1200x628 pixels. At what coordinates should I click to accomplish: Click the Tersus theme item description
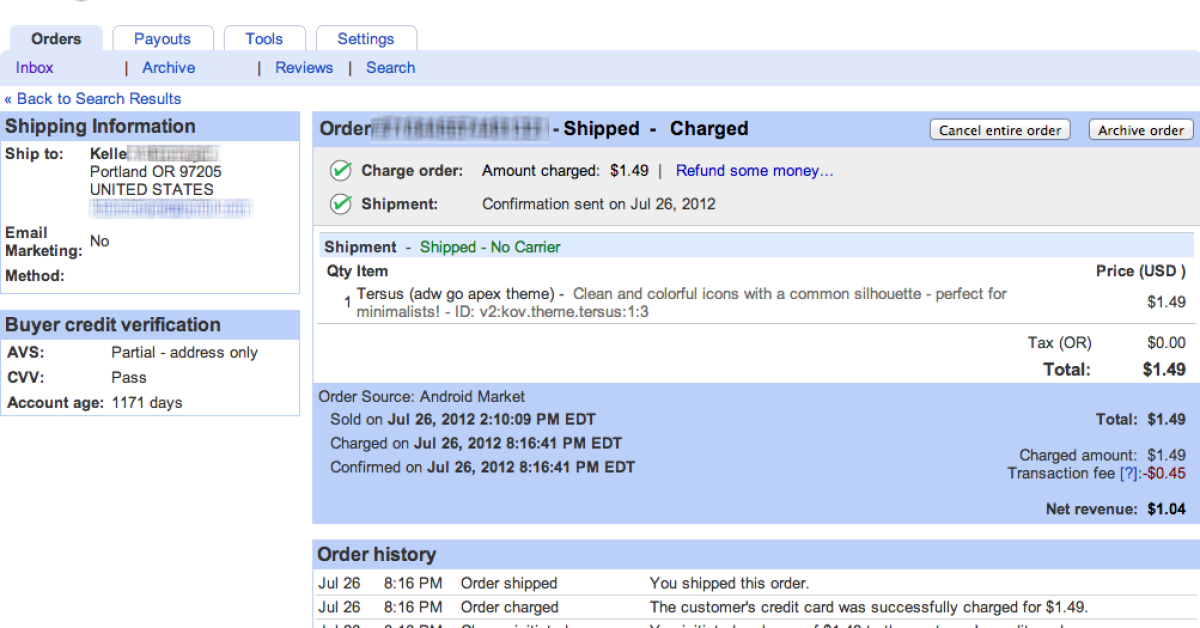(x=680, y=302)
